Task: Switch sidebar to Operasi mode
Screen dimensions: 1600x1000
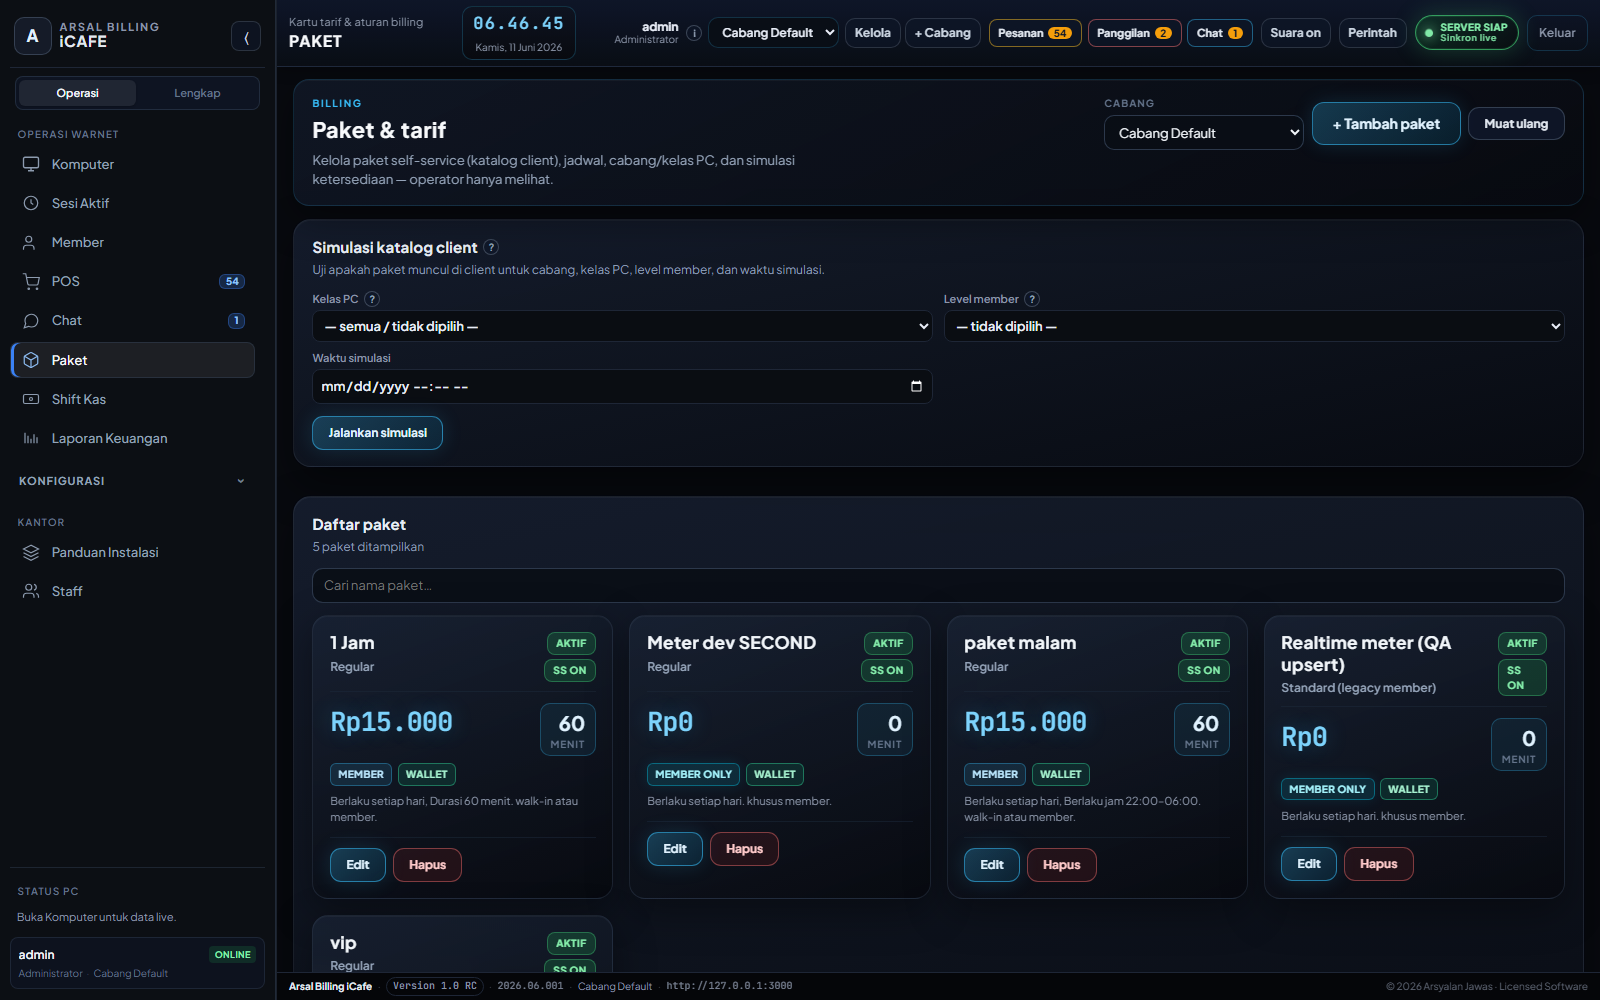Action: click(77, 93)
